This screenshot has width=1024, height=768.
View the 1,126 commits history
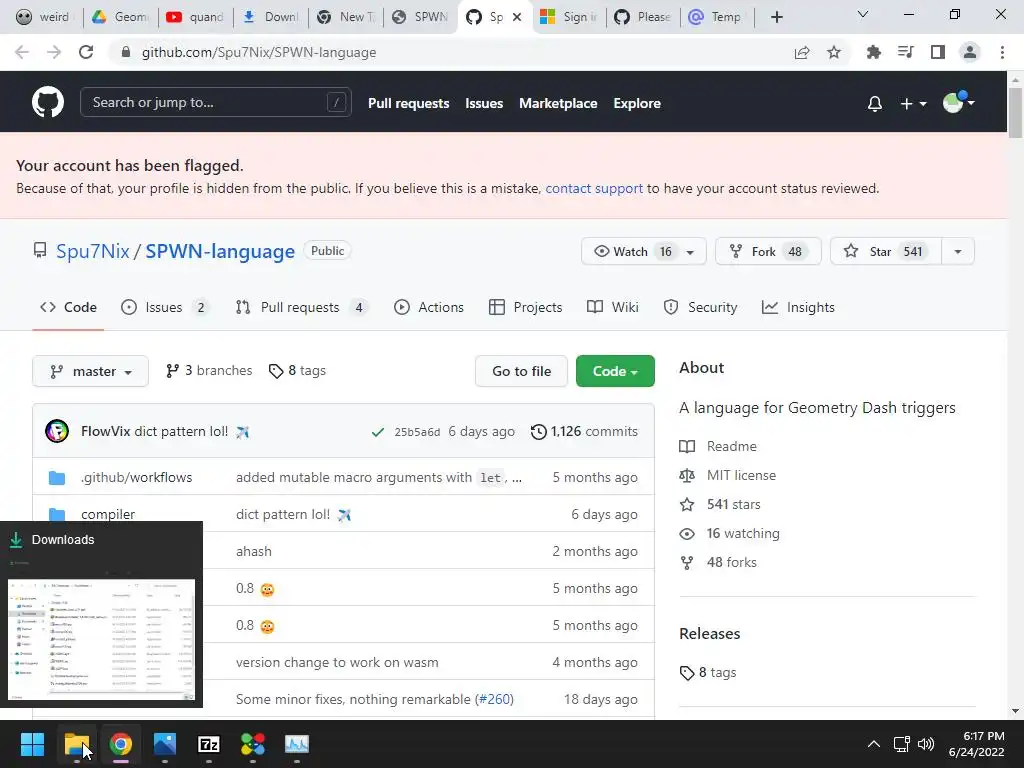(x=584, y=431)
